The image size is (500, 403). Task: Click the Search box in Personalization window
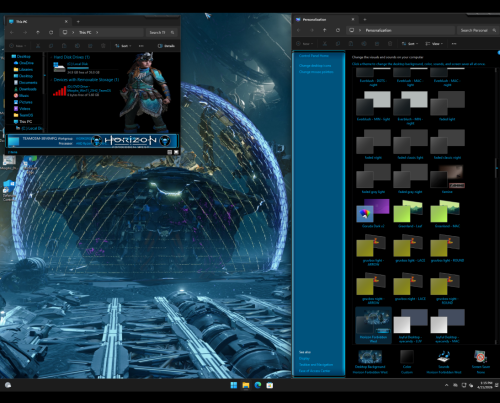coord(478,30)
